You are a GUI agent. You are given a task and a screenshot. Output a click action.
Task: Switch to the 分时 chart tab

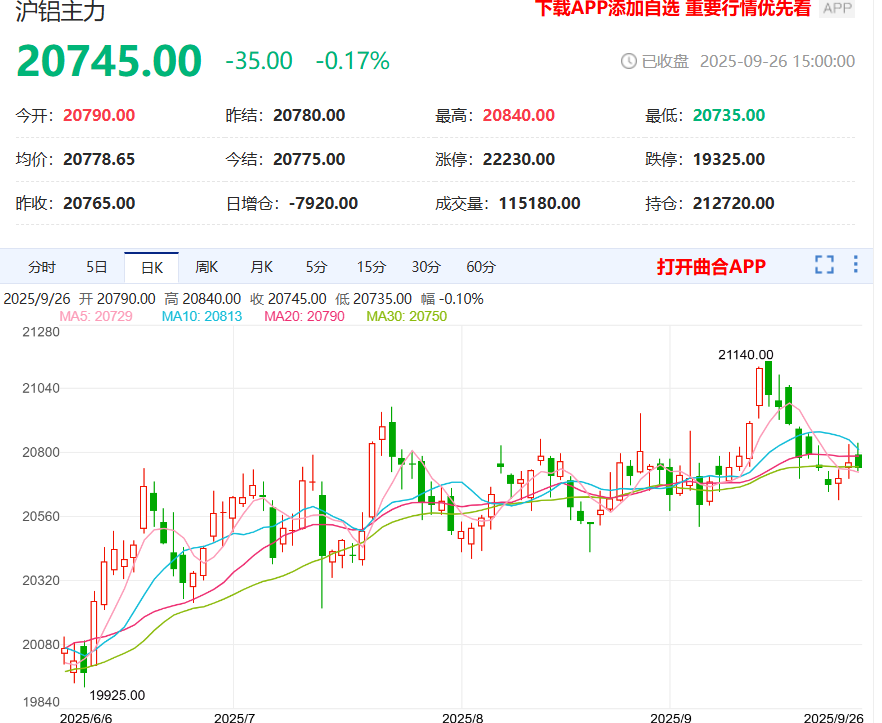coord(42,267)
